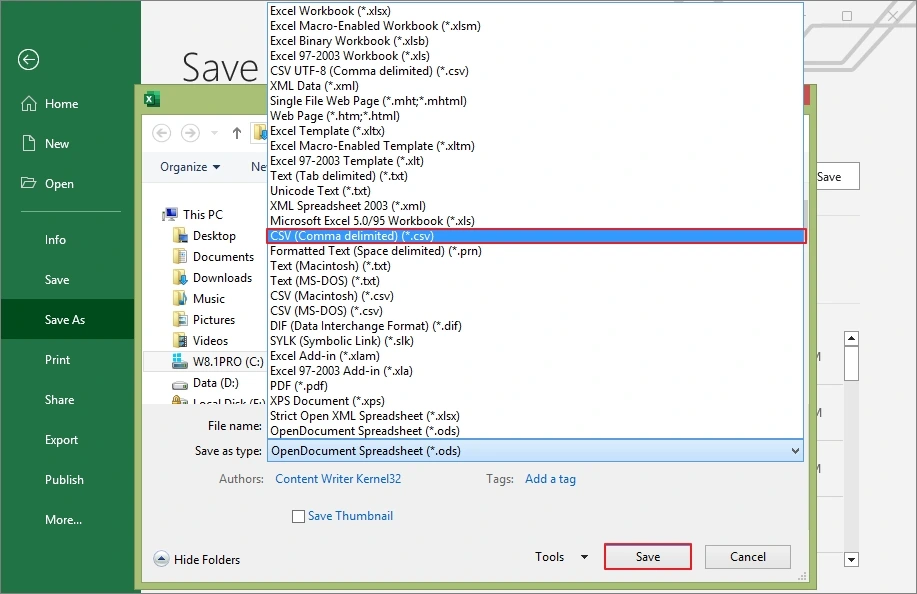Select CSV (Macintosh) (*.csv) format
The height and width of the screenshot is (594, 917).
click(x=535, y=296)
